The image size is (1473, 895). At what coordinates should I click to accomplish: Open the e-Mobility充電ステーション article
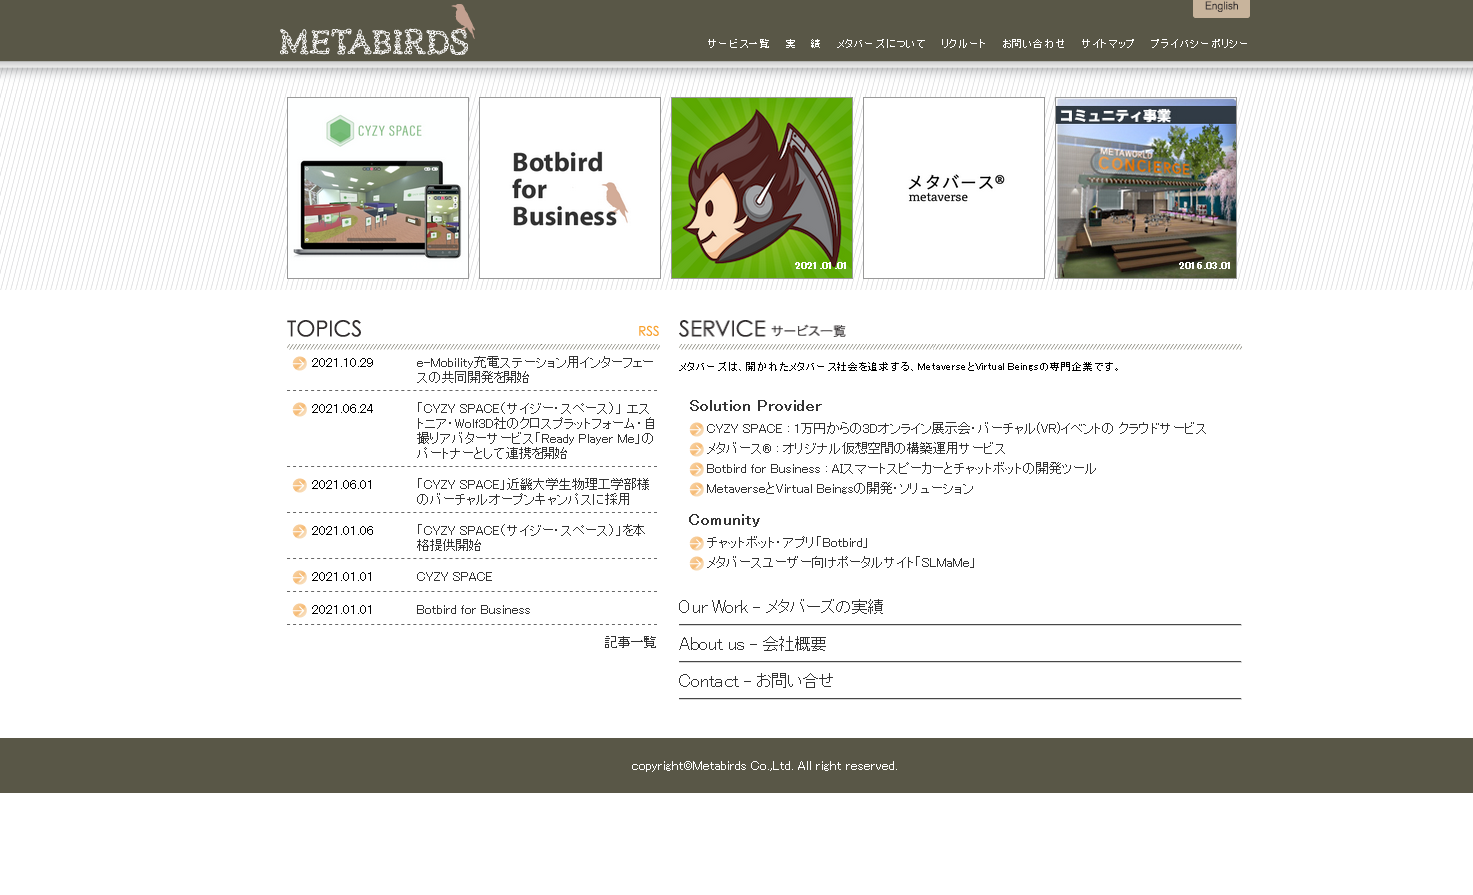coord(535,370)
